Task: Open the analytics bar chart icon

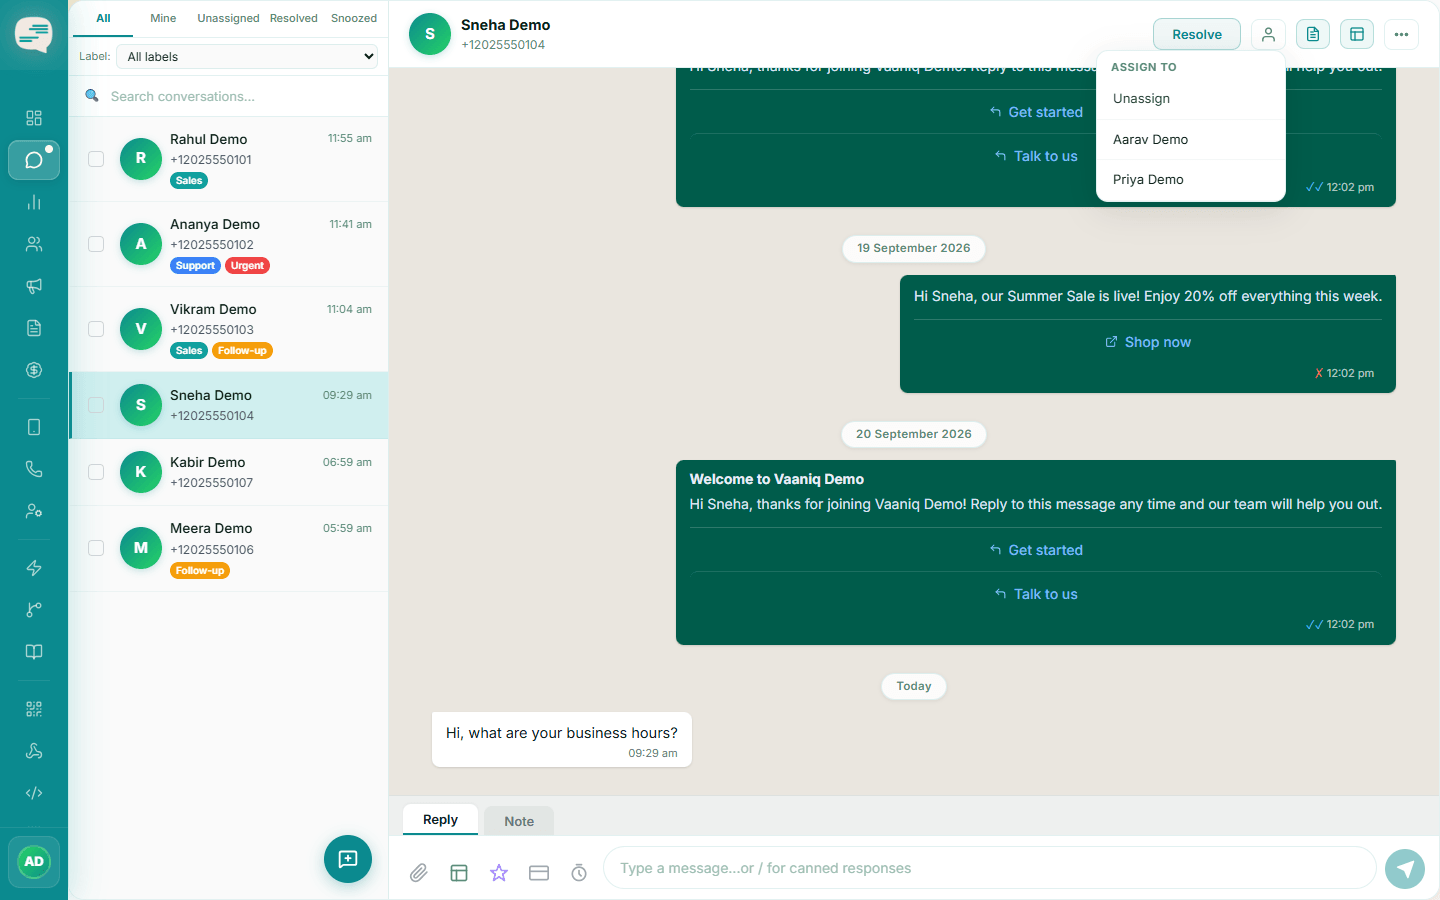Action: 34,202
